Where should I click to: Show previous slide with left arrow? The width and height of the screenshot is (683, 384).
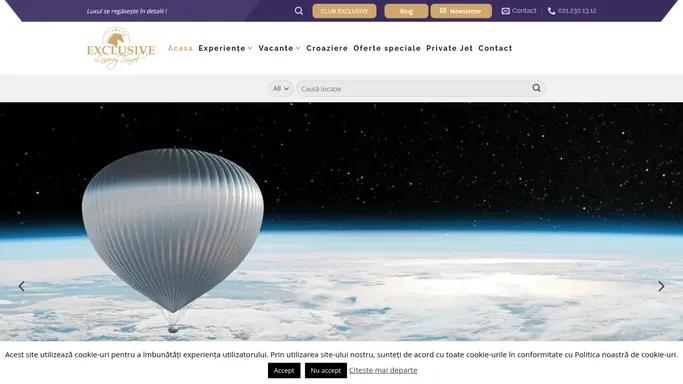tap(21, 286)
